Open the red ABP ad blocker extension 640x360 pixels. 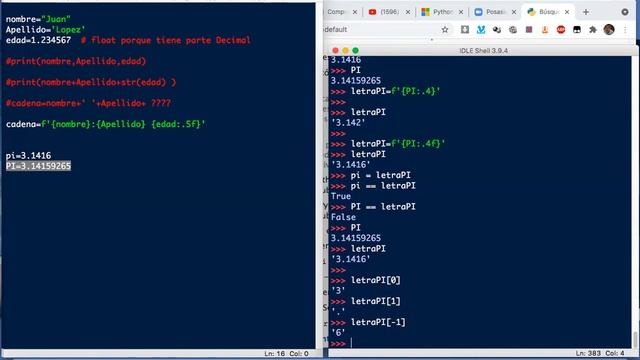pos(561,29)
